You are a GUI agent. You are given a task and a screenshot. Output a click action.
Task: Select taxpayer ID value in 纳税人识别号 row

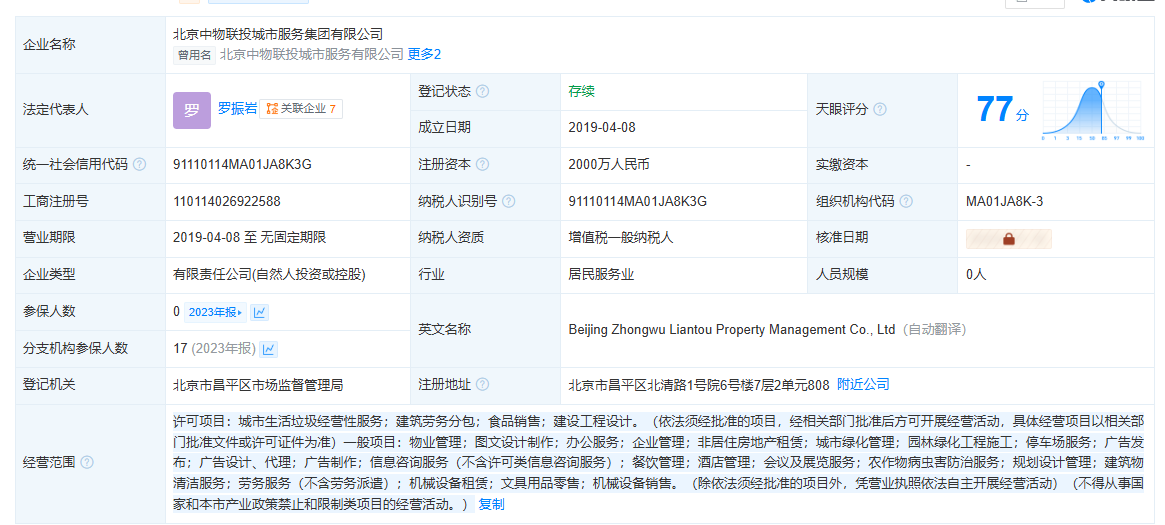(637, 201)
